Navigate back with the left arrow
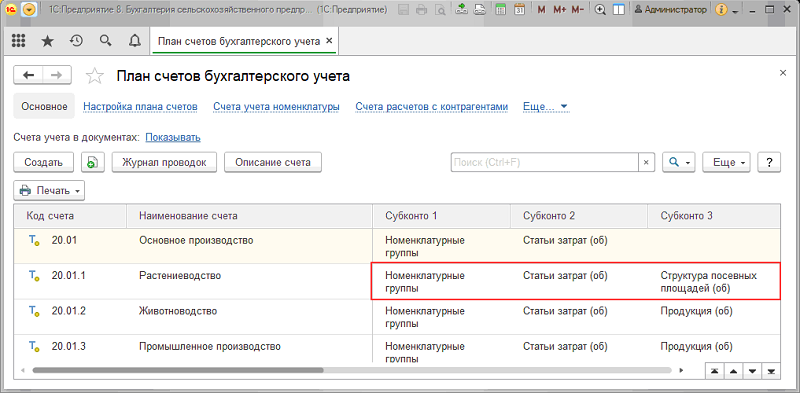This screenshot has height=393, width=800. 28,76
